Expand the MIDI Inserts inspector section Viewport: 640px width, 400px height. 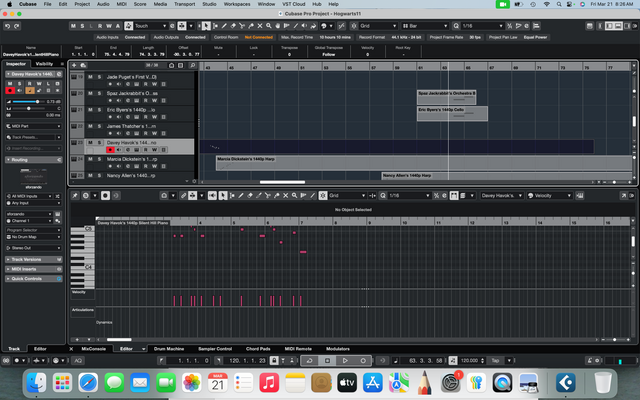point(33,269)
